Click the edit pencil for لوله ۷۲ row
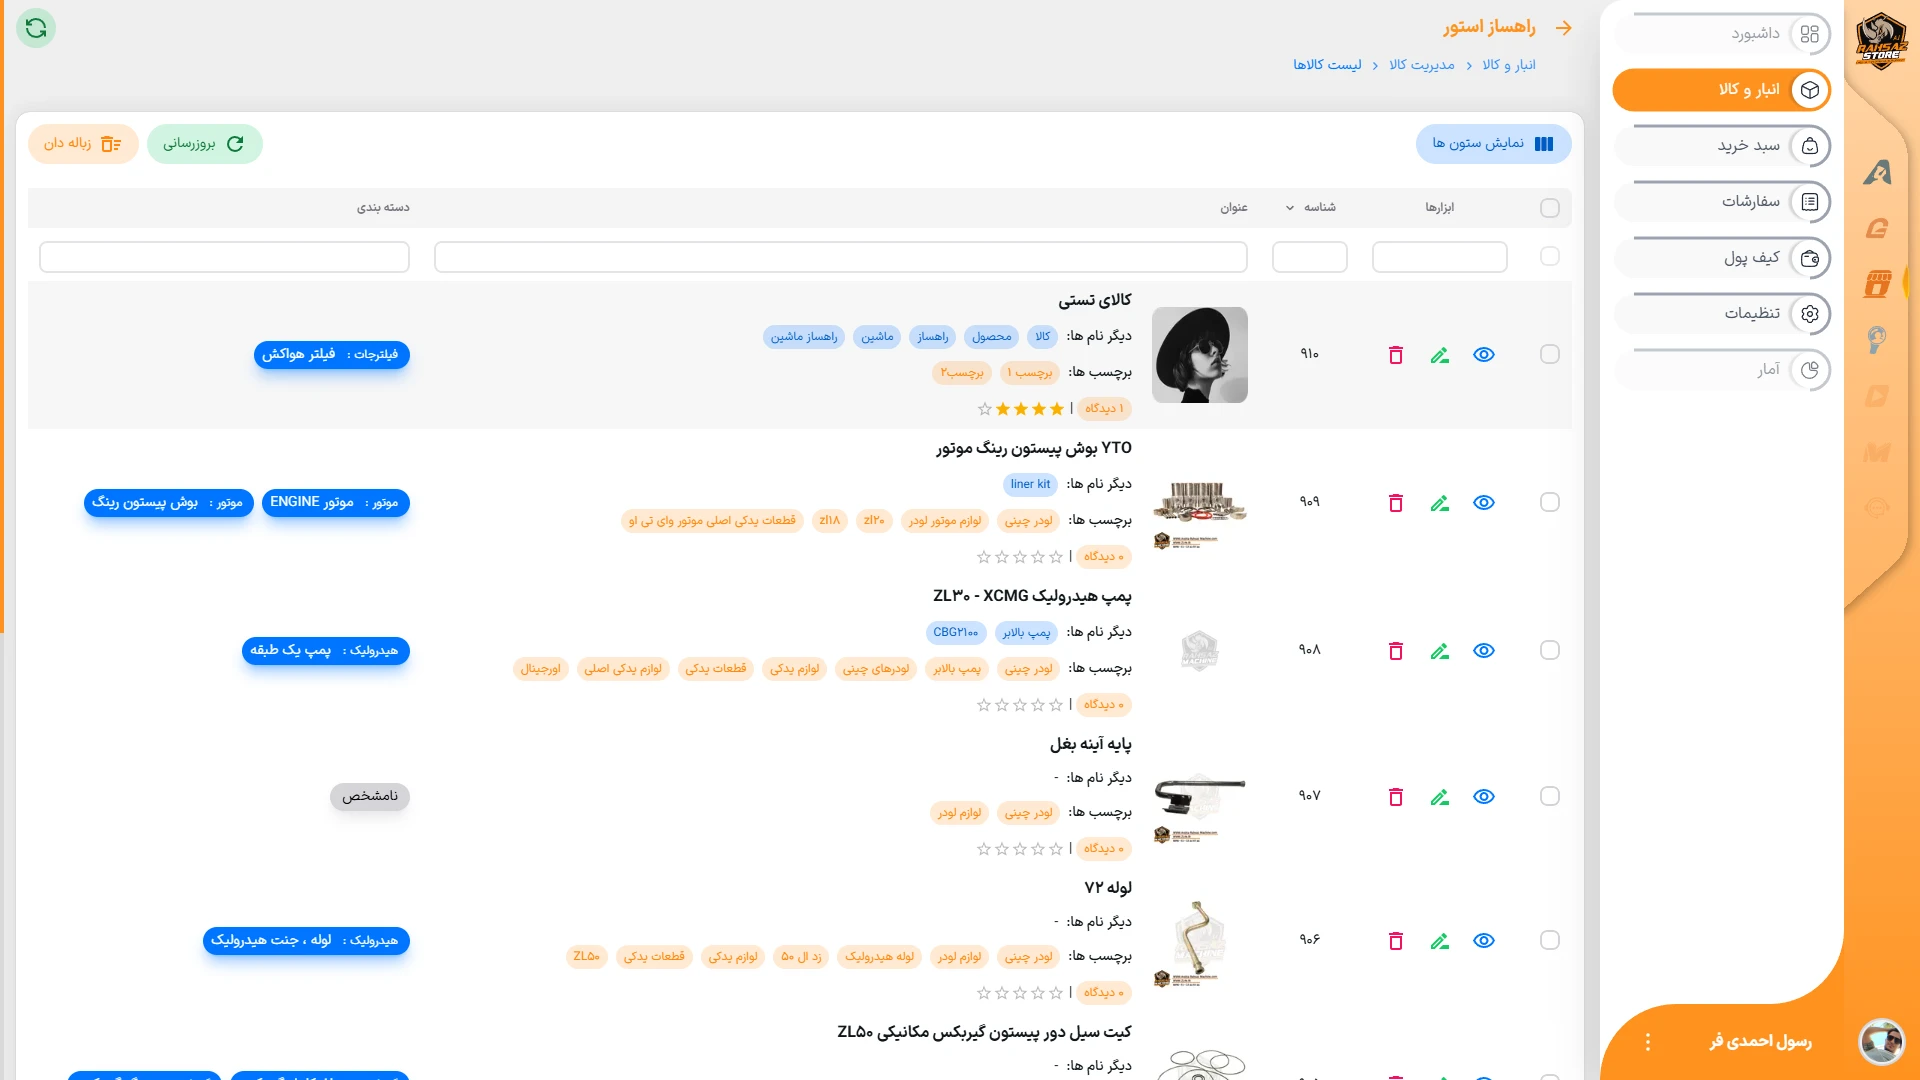The height and width of the screenshot is (1080, 1920). [1440, 941]
